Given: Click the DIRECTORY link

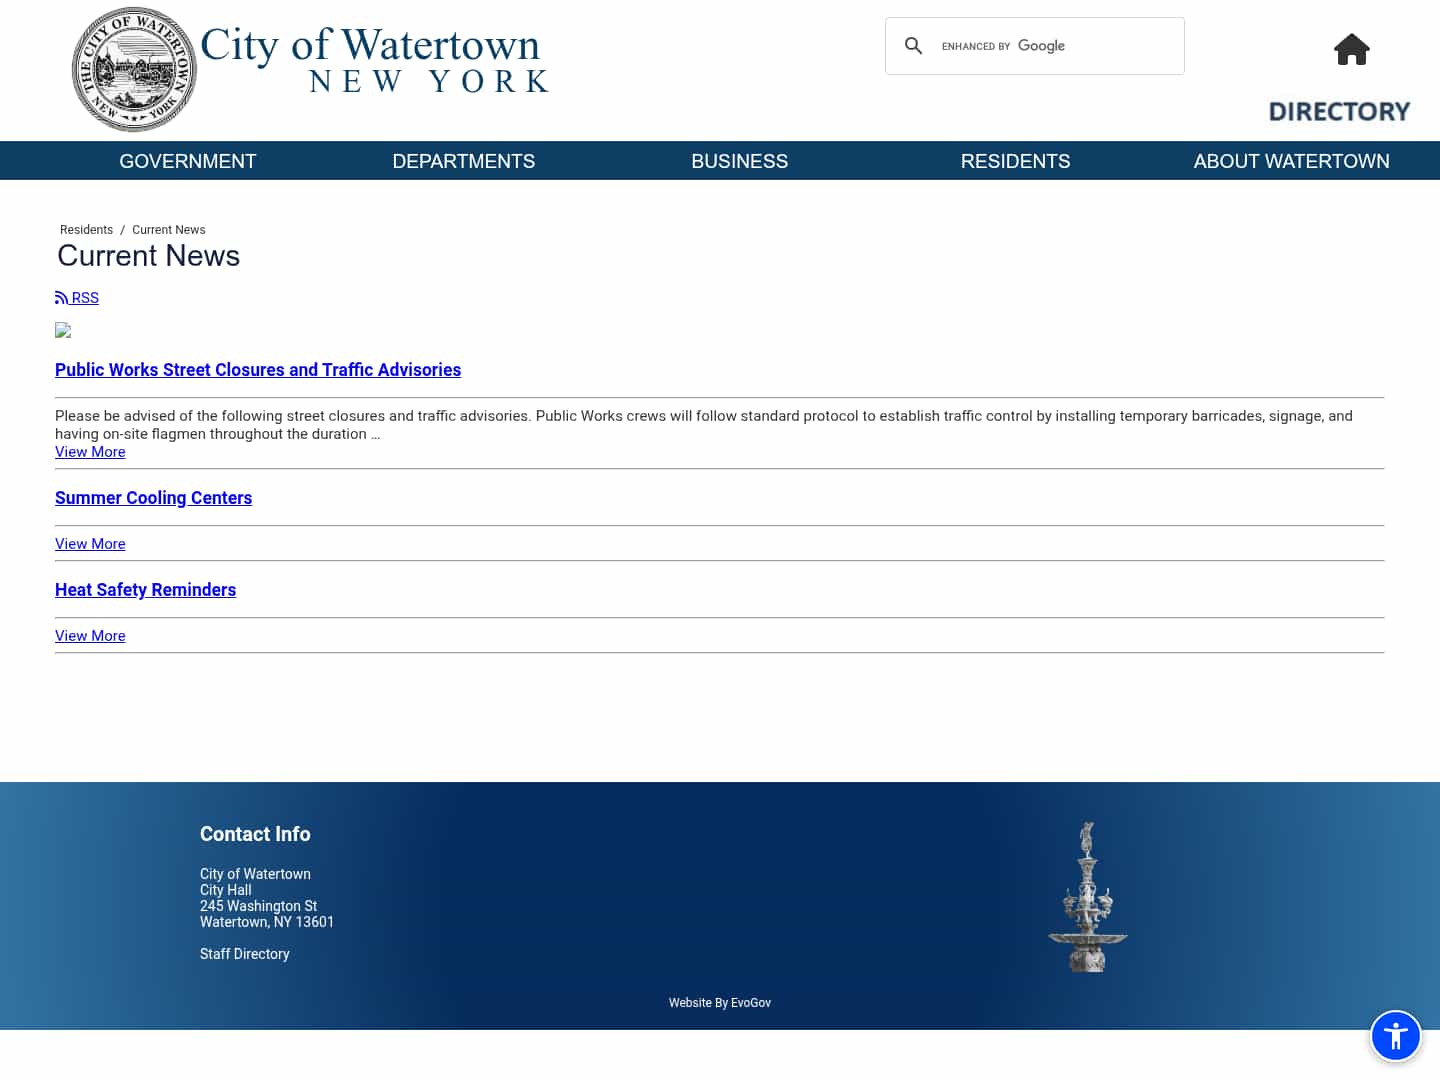Looking at the screenshot, I should pos(1339,111).
